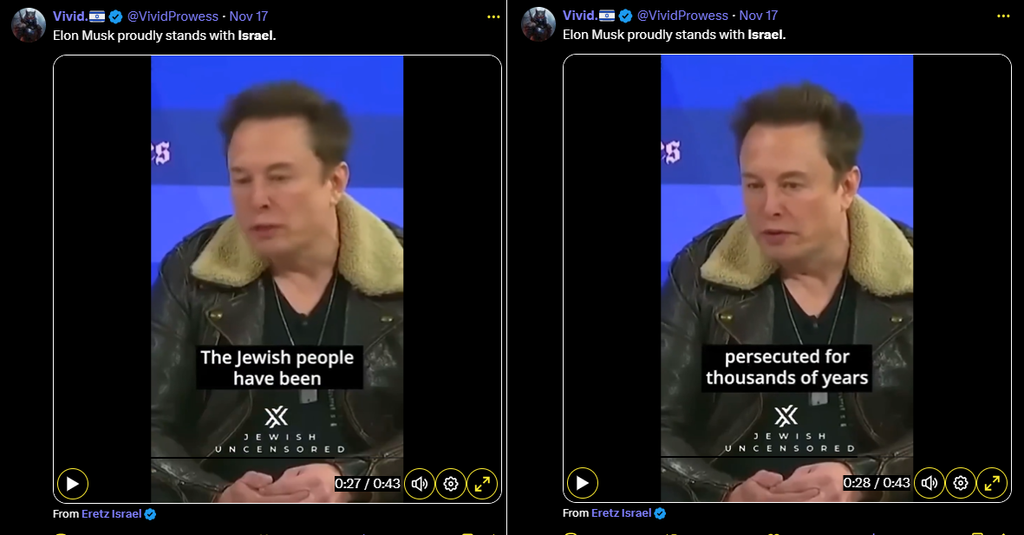Click verified badge next to Vivid on left
This screenshot has height=535, width=1024.
(x=116, y=17)
